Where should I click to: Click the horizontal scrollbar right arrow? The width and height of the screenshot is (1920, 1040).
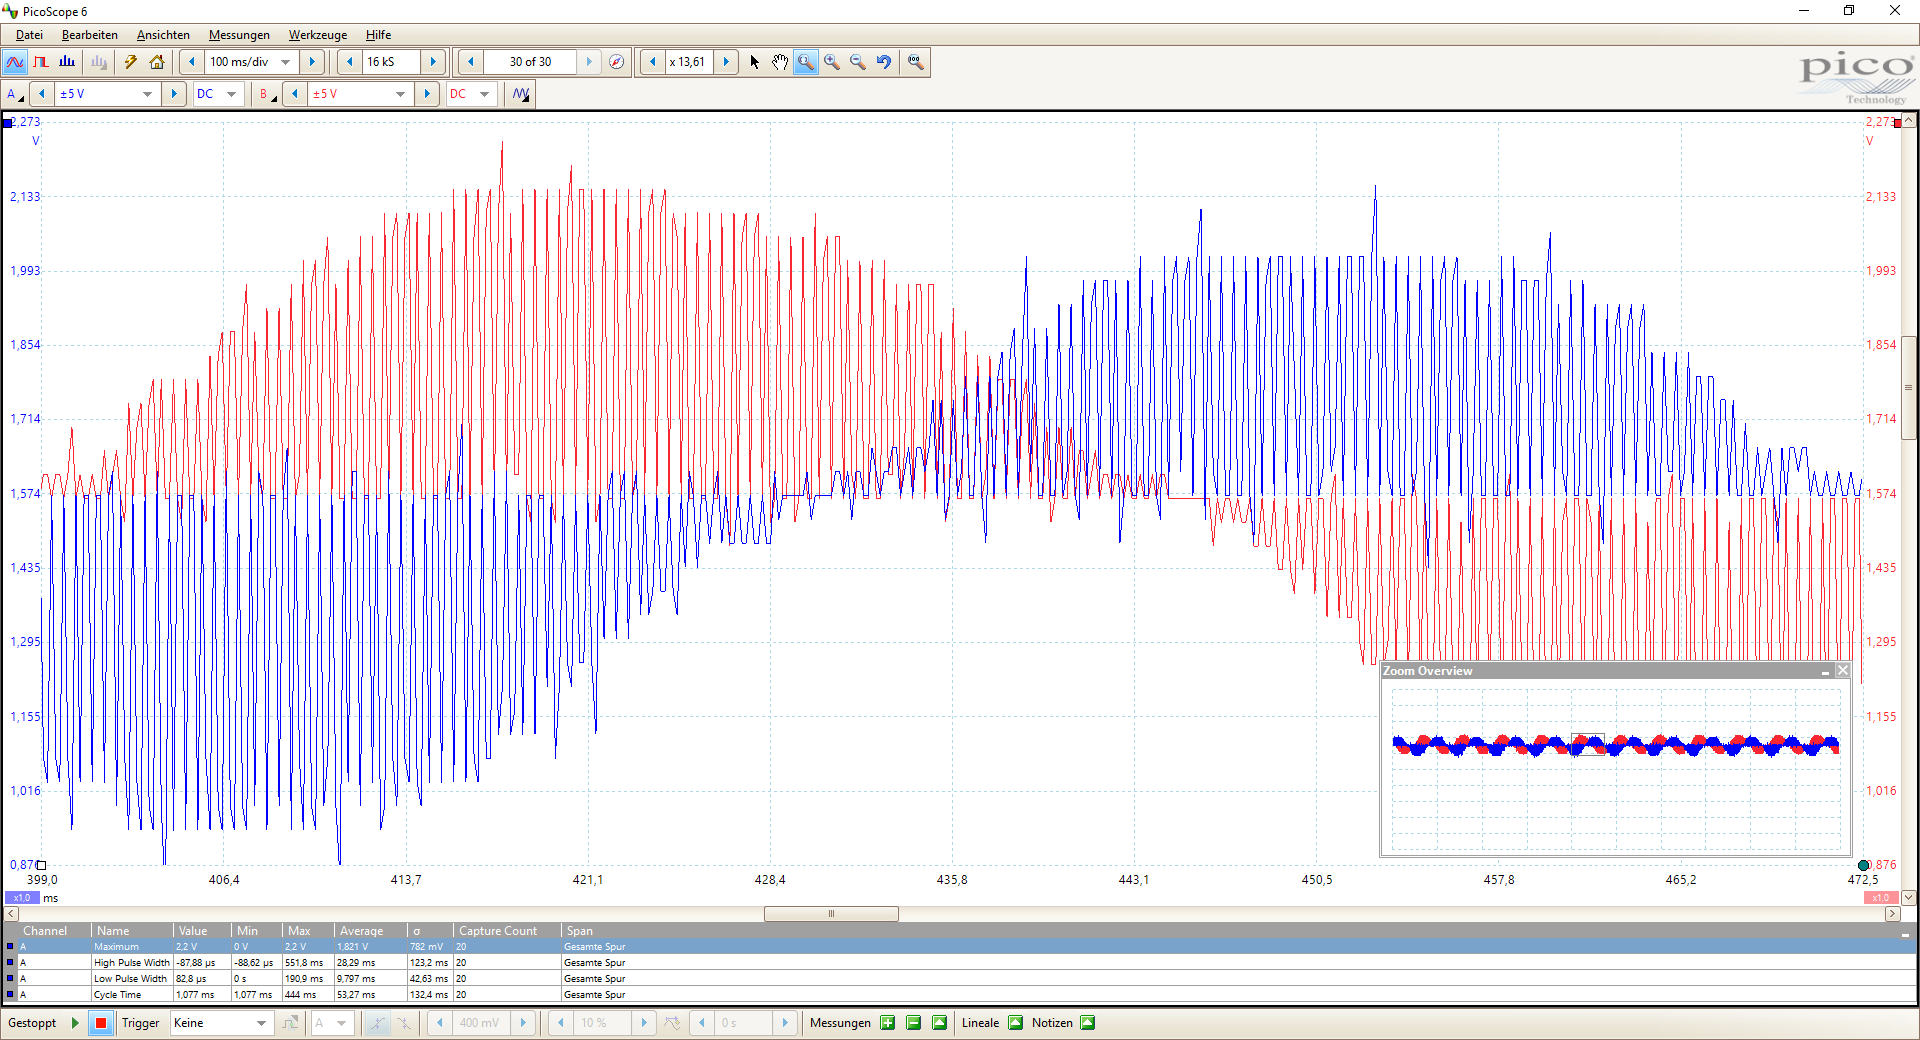tap(1892, 914)
